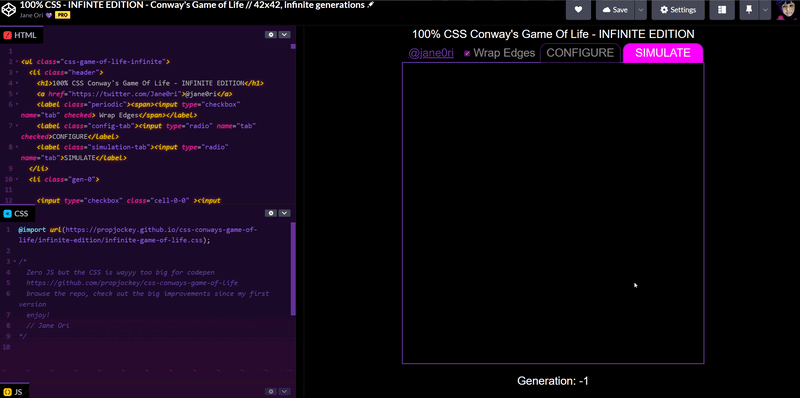
Task: Click inside the black Game of Life grid
Action: 553,213
